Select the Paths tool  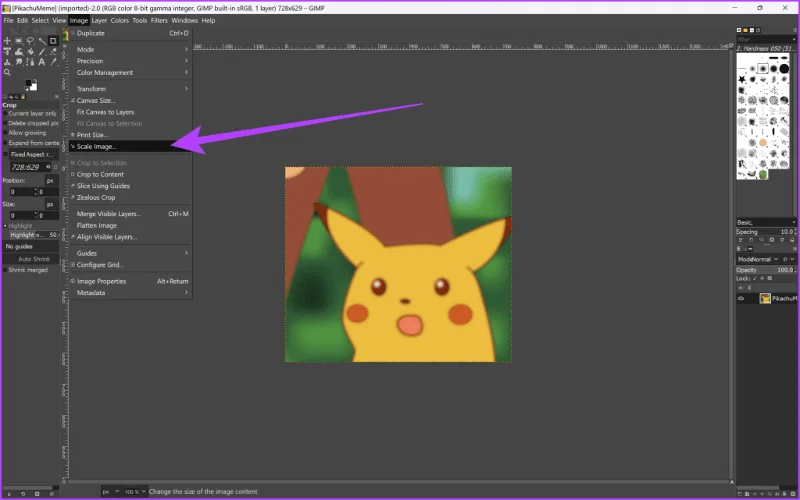[30, 62]
